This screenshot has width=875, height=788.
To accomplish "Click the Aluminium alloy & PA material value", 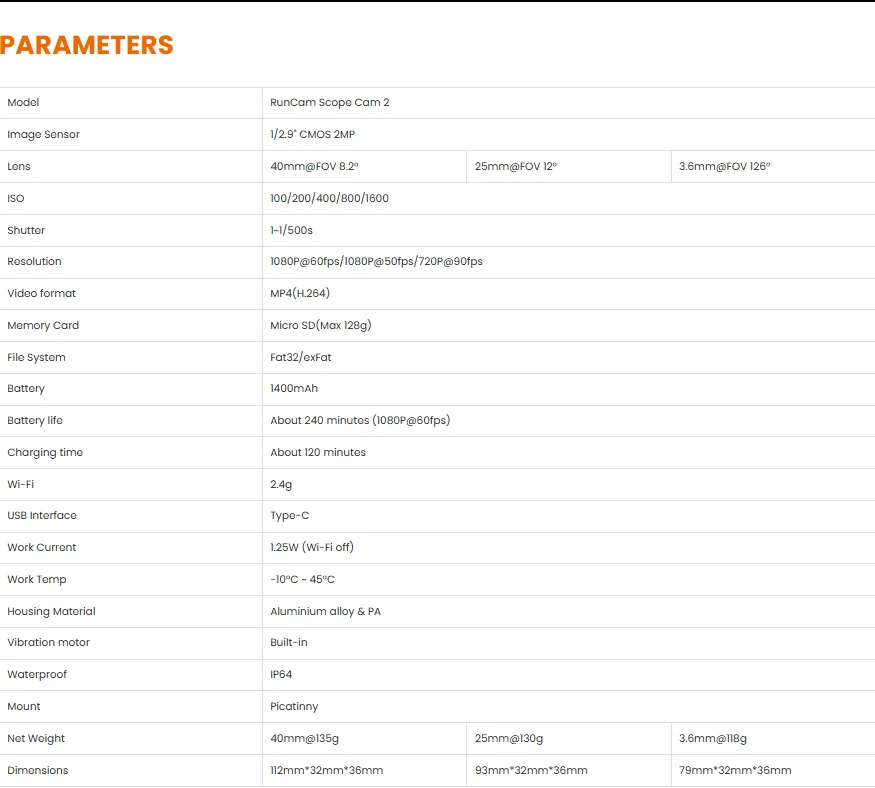I will tap(325, 611).
